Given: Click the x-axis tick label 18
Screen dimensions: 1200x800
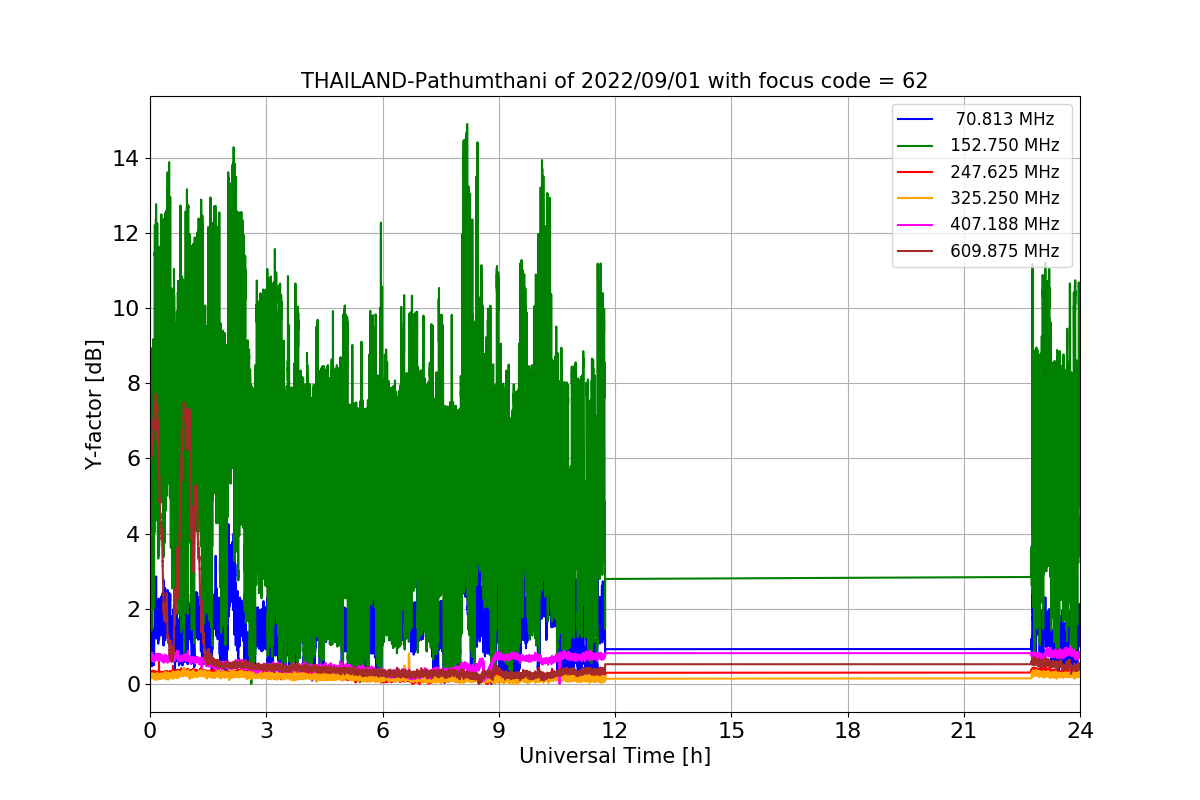Looking at the screenshot, I should click(847, 730).
